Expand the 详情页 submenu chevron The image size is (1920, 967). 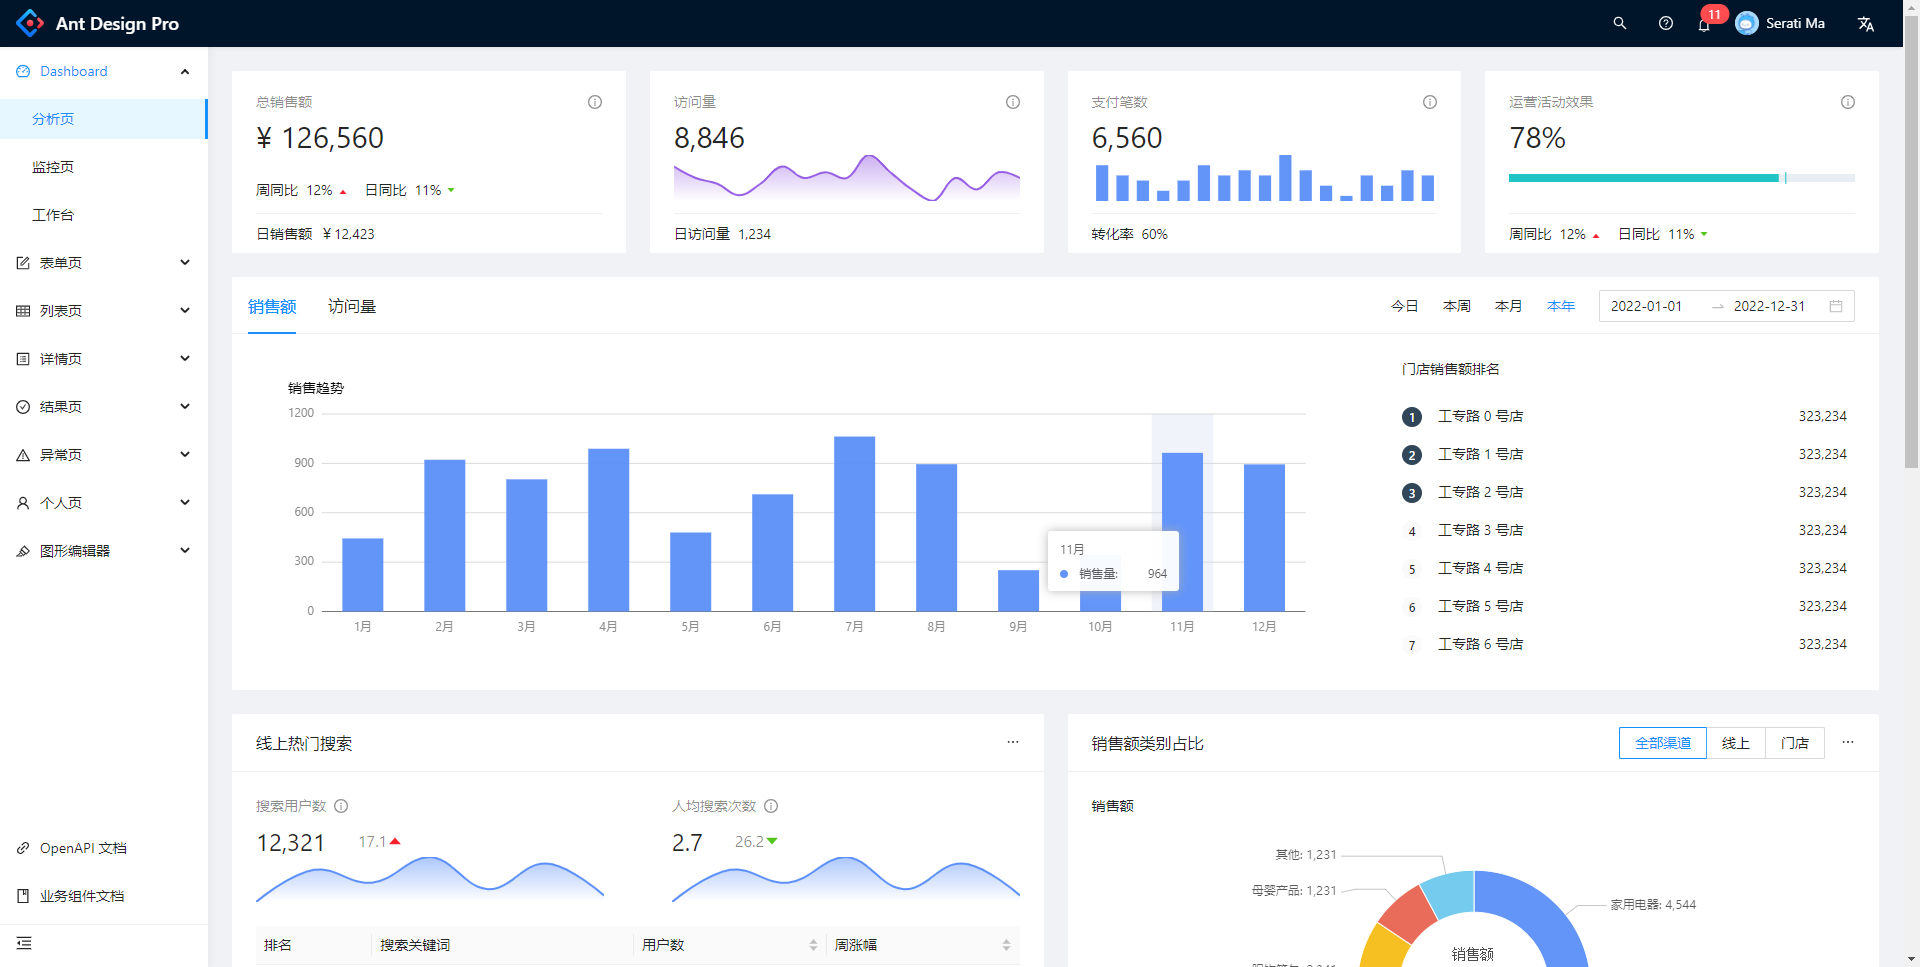pyautogui.click(x=185, y=359)
